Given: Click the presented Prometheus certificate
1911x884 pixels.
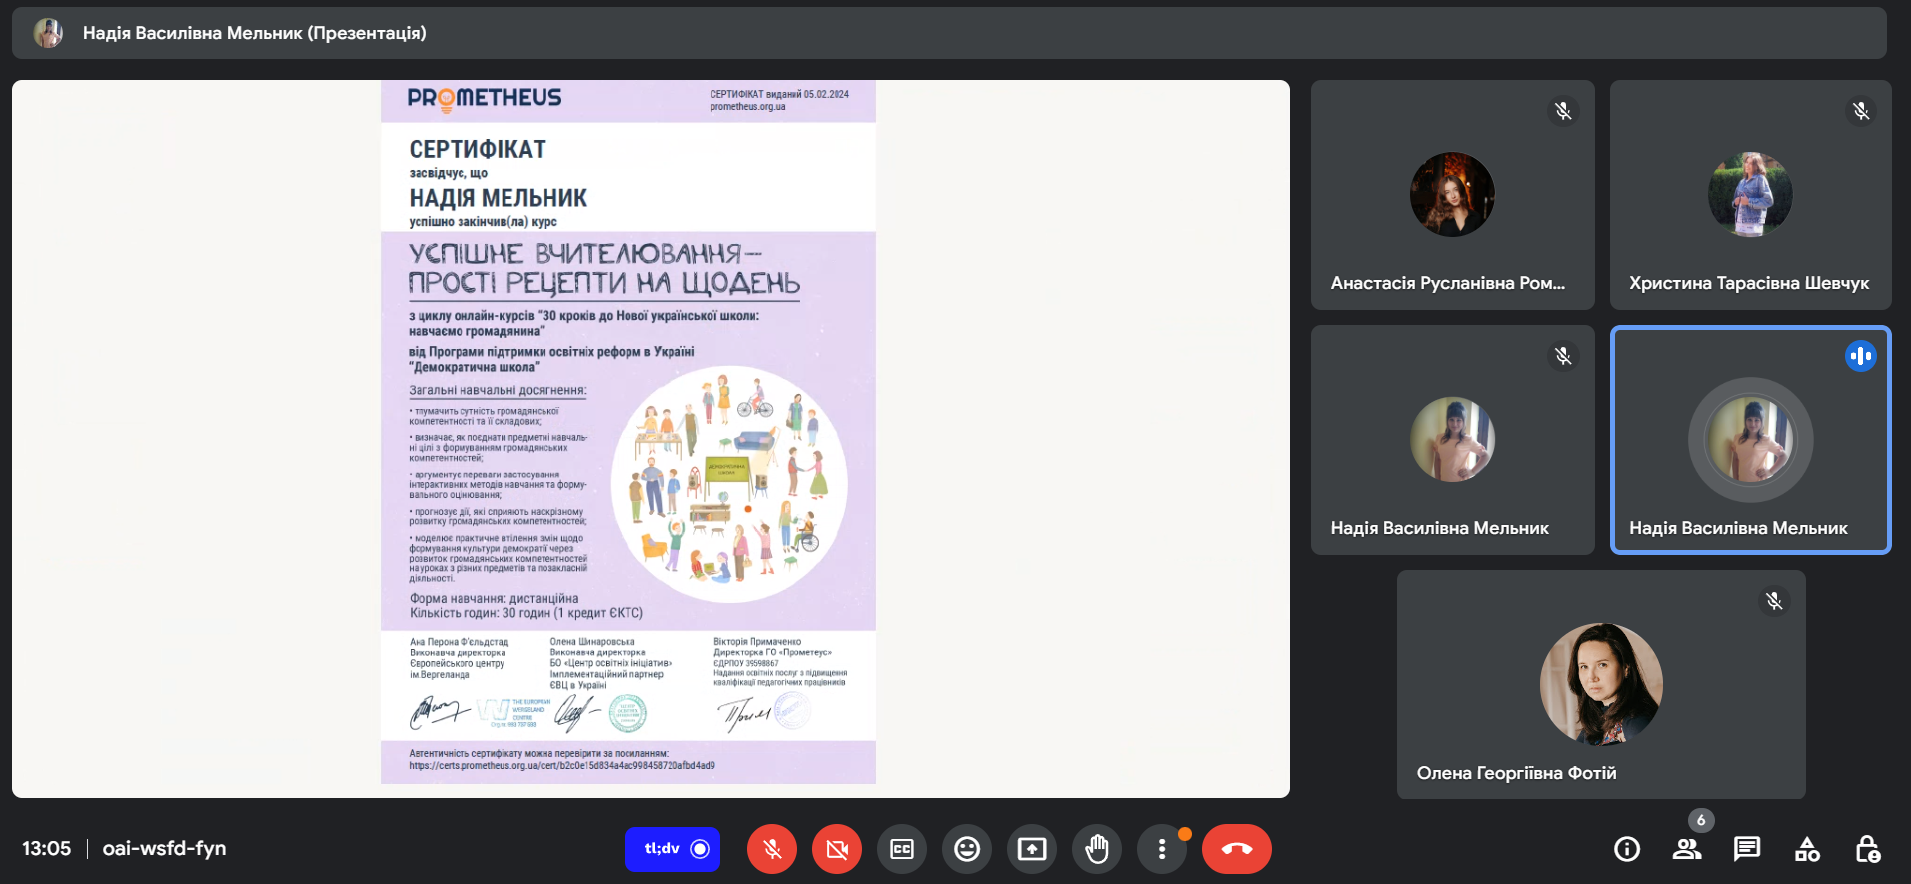Looking at the screenshot, I should coord(628,432).
